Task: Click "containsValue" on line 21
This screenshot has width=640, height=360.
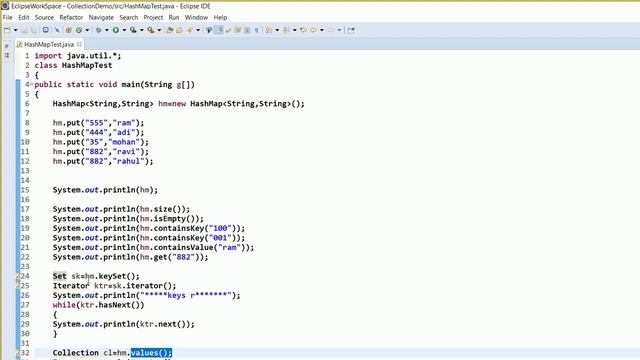Action: point(184,247)
